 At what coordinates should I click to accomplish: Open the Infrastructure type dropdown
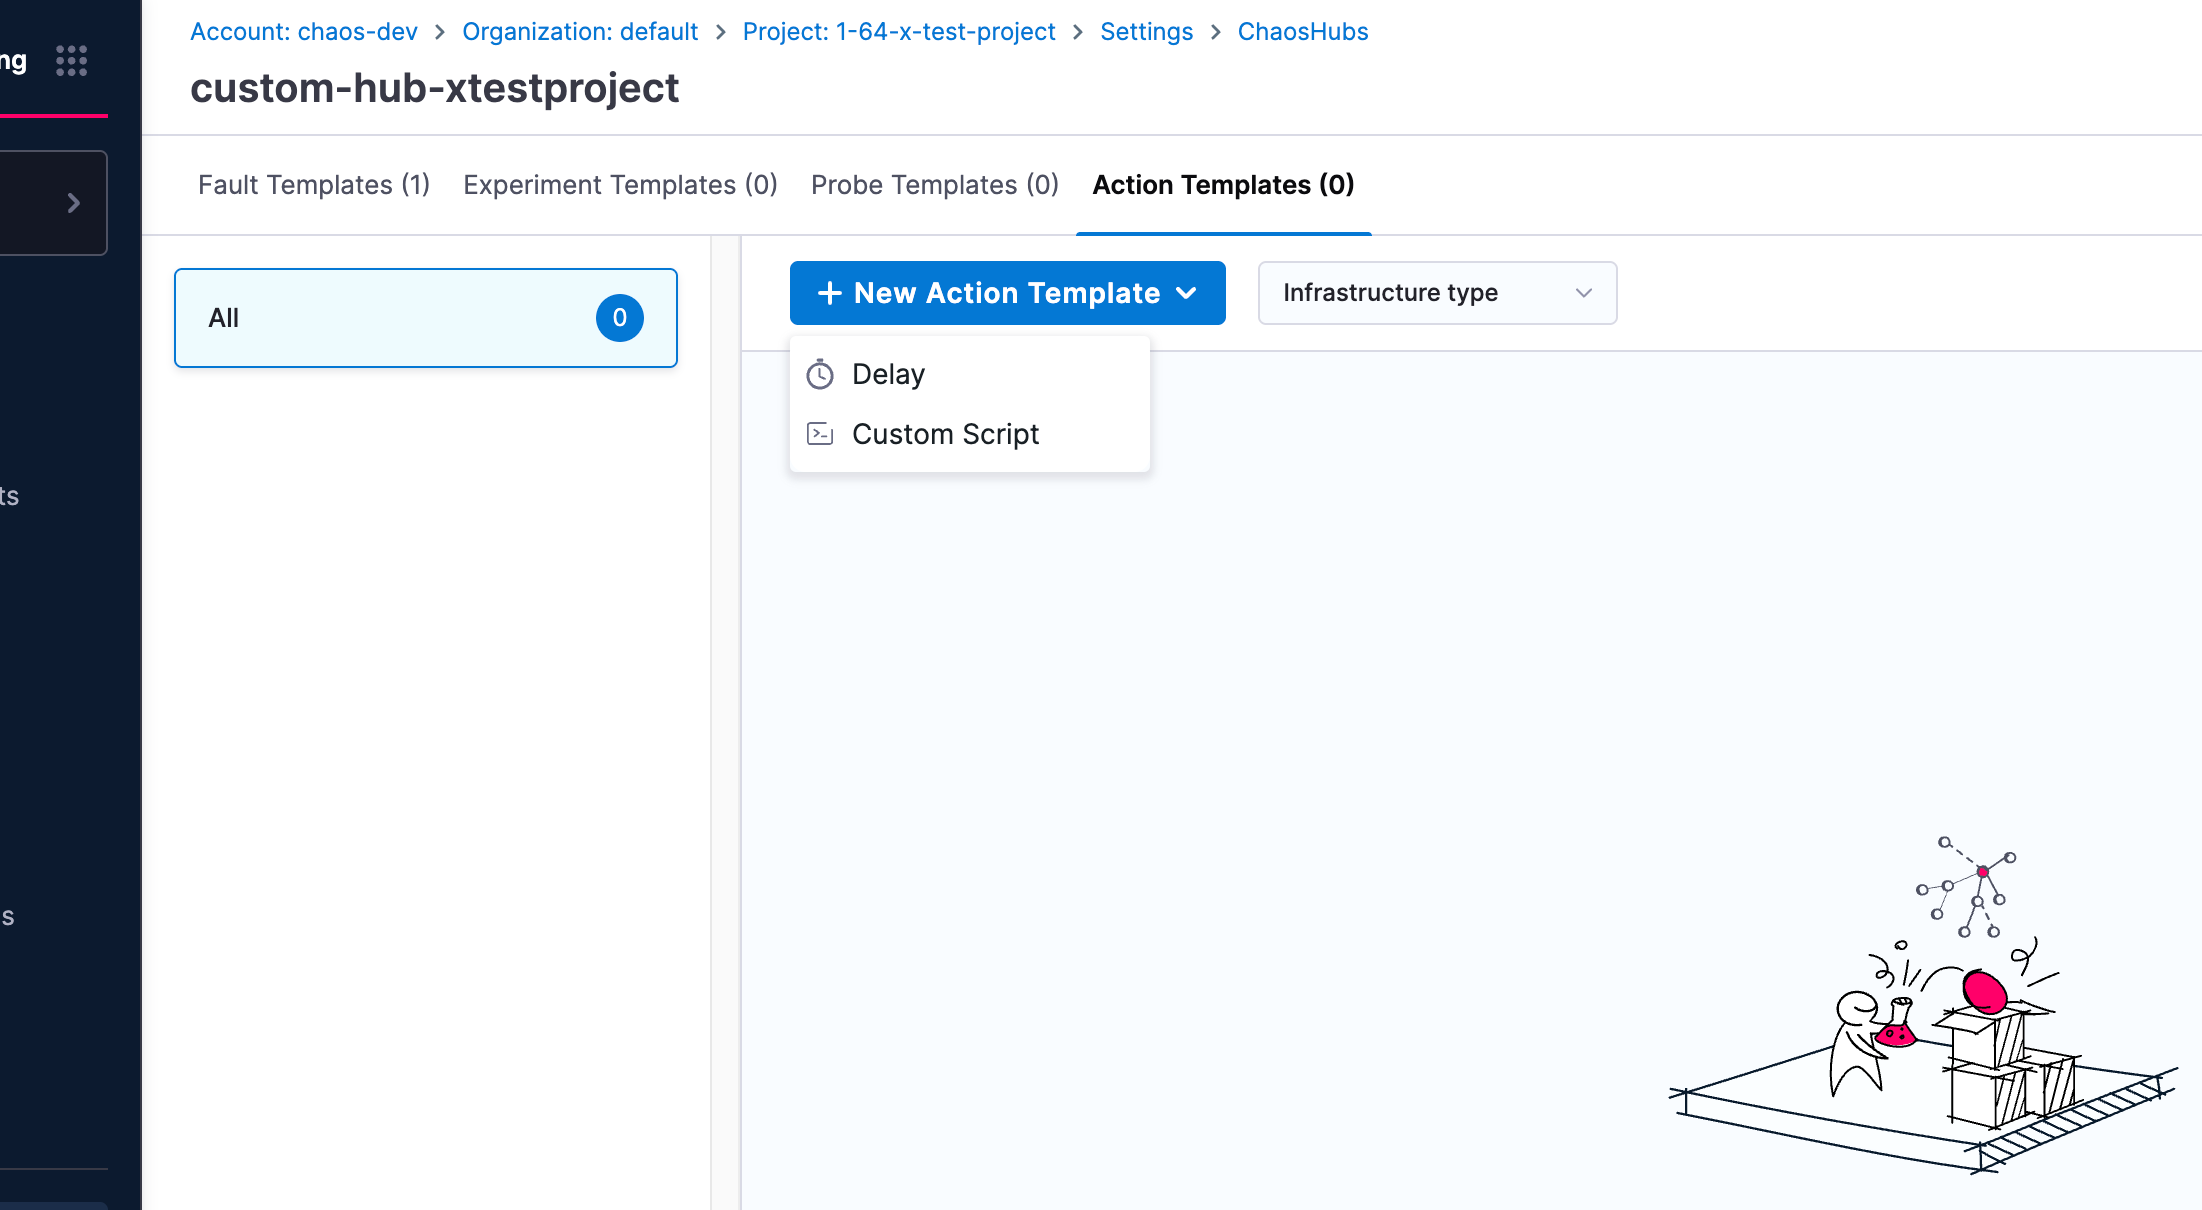coord(1437,292)
